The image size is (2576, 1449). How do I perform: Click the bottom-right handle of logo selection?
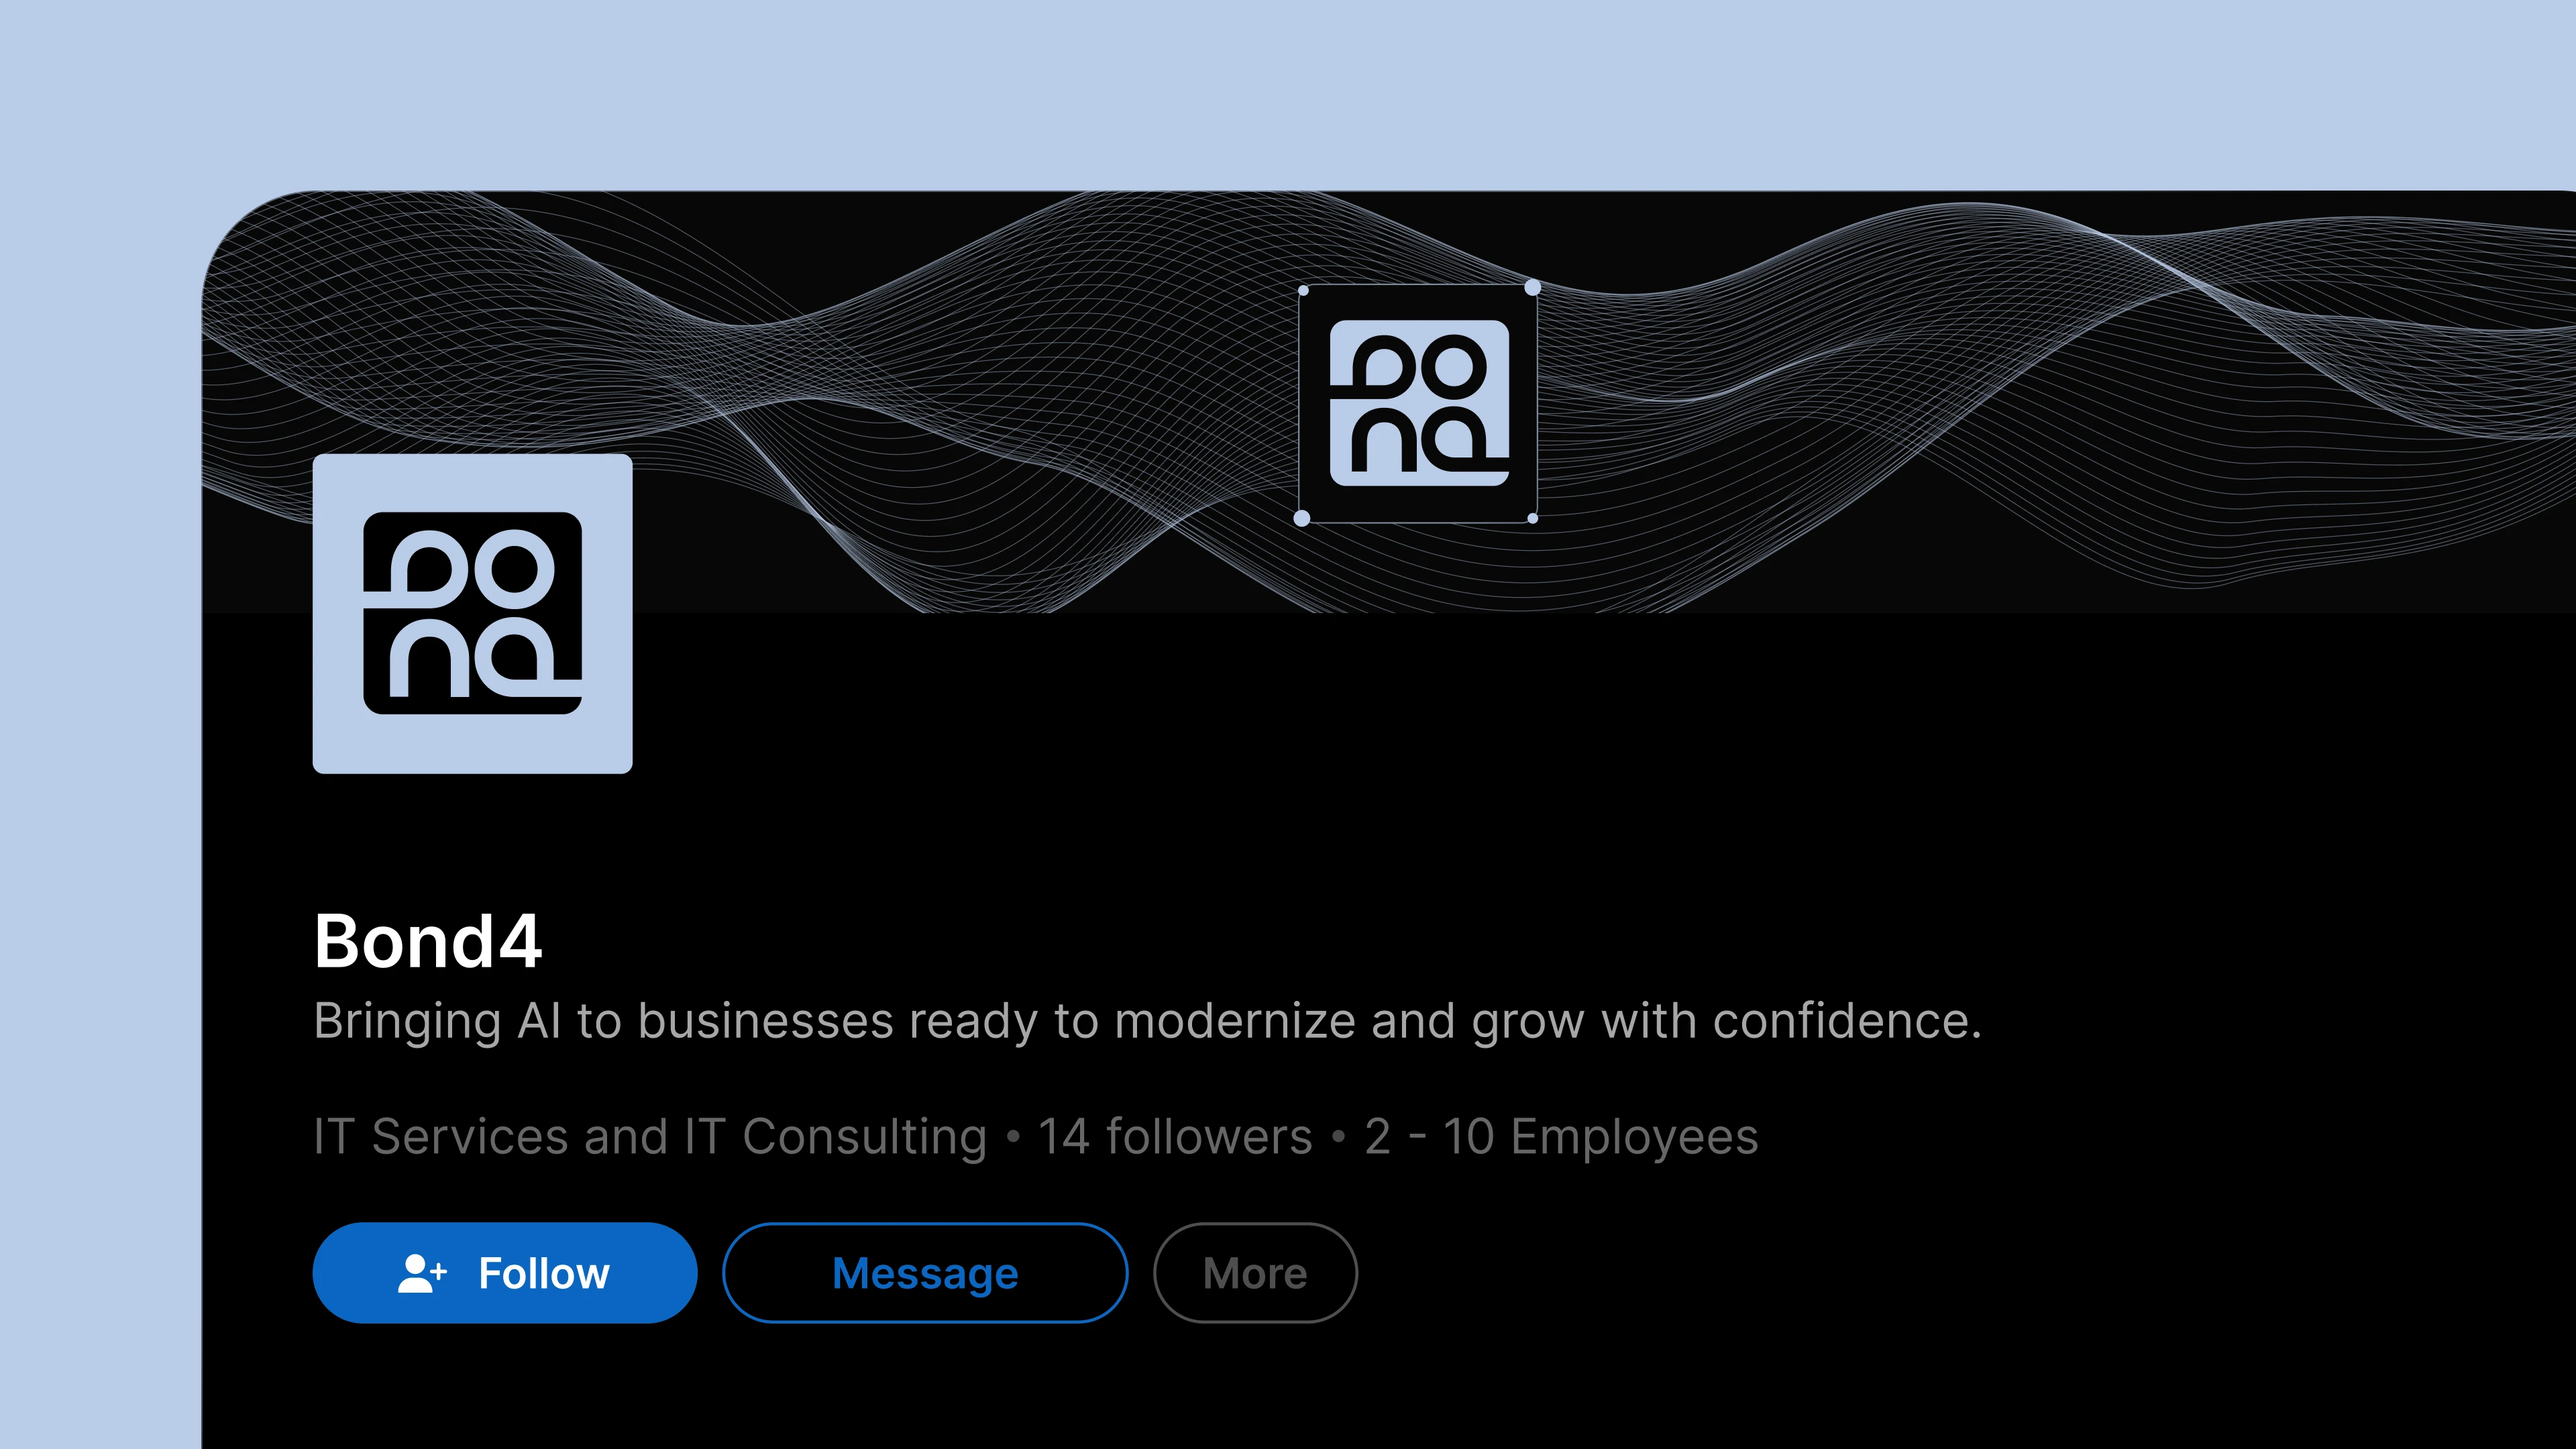point(1533,518)
